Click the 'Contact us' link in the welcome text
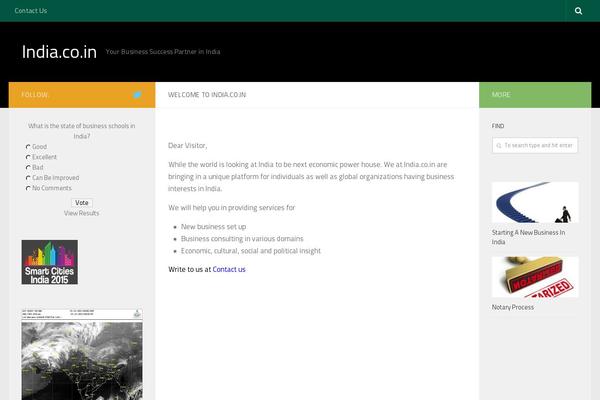The height and width of the screenshot is (400, 600). (x=229, y=269)
